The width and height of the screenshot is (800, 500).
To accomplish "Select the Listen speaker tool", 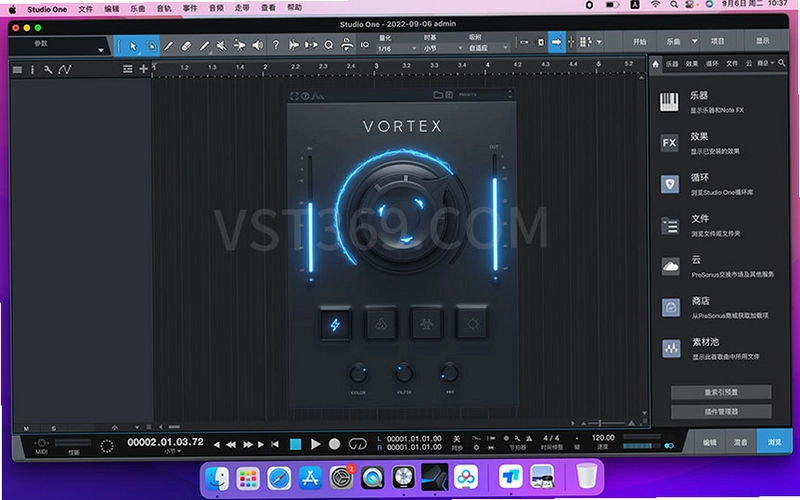I will [258, 45].
